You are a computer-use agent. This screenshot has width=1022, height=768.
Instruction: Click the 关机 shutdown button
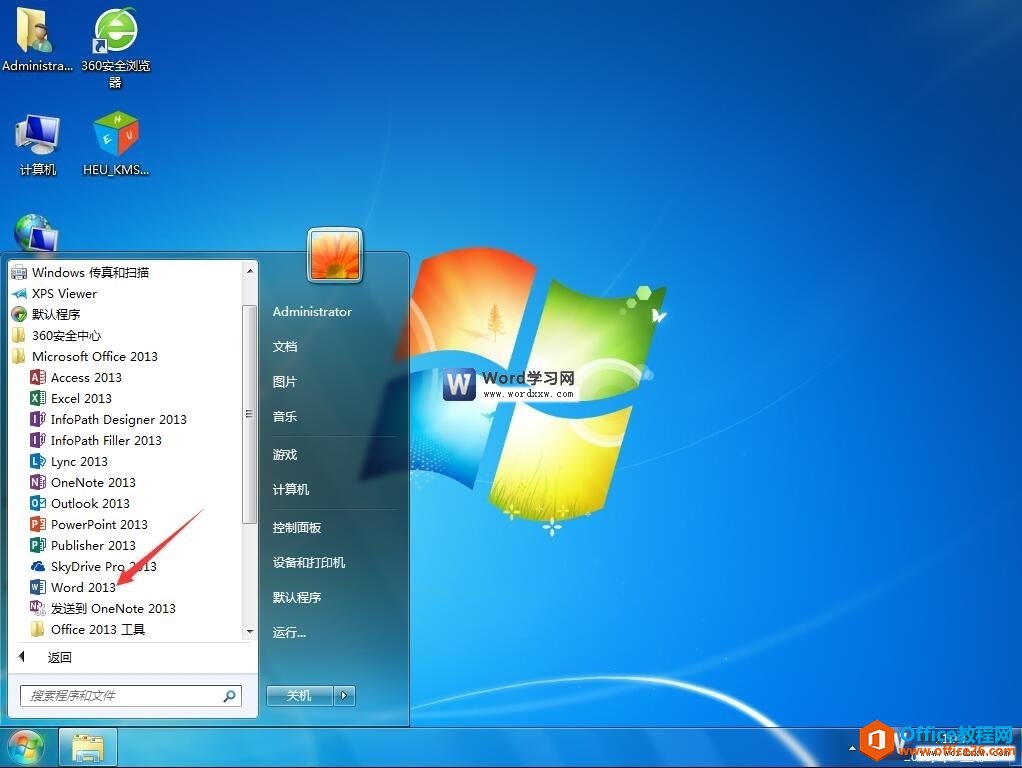point(300,696)
